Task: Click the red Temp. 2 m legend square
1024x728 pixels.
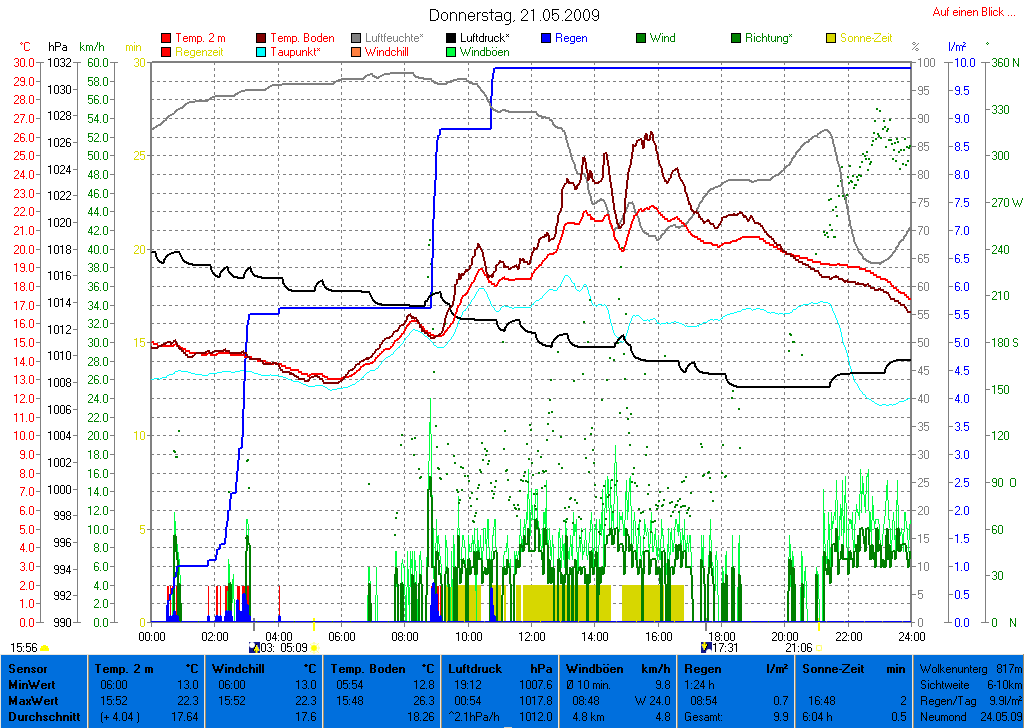Action: [166, 38]
